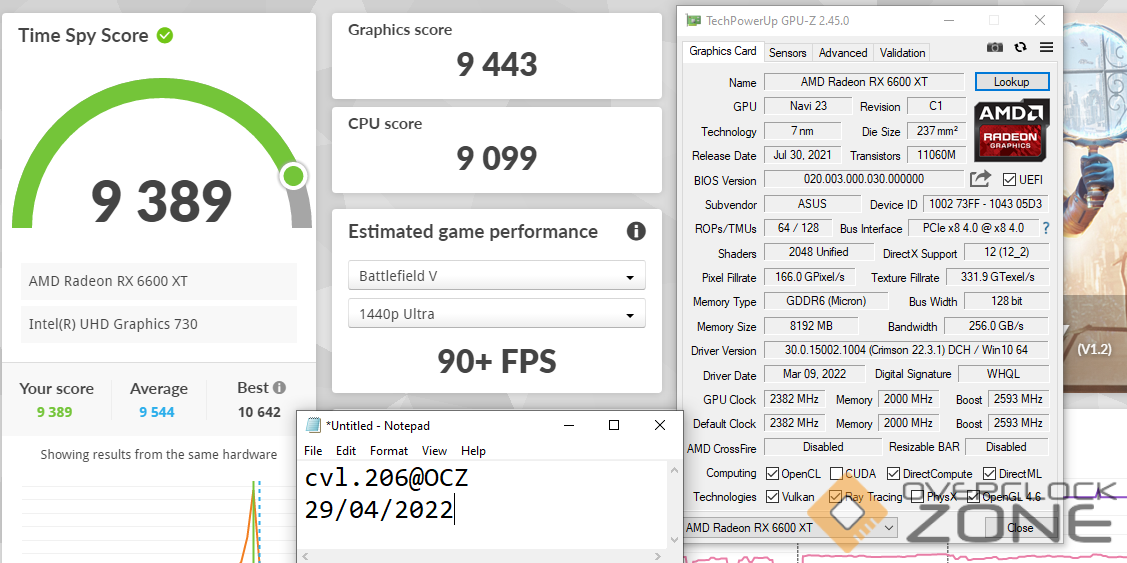Take a GPU-Z screenshot with camera icon
This screenshot has width=1127, height=563.
pyautogui.click(x=994, y=47)
